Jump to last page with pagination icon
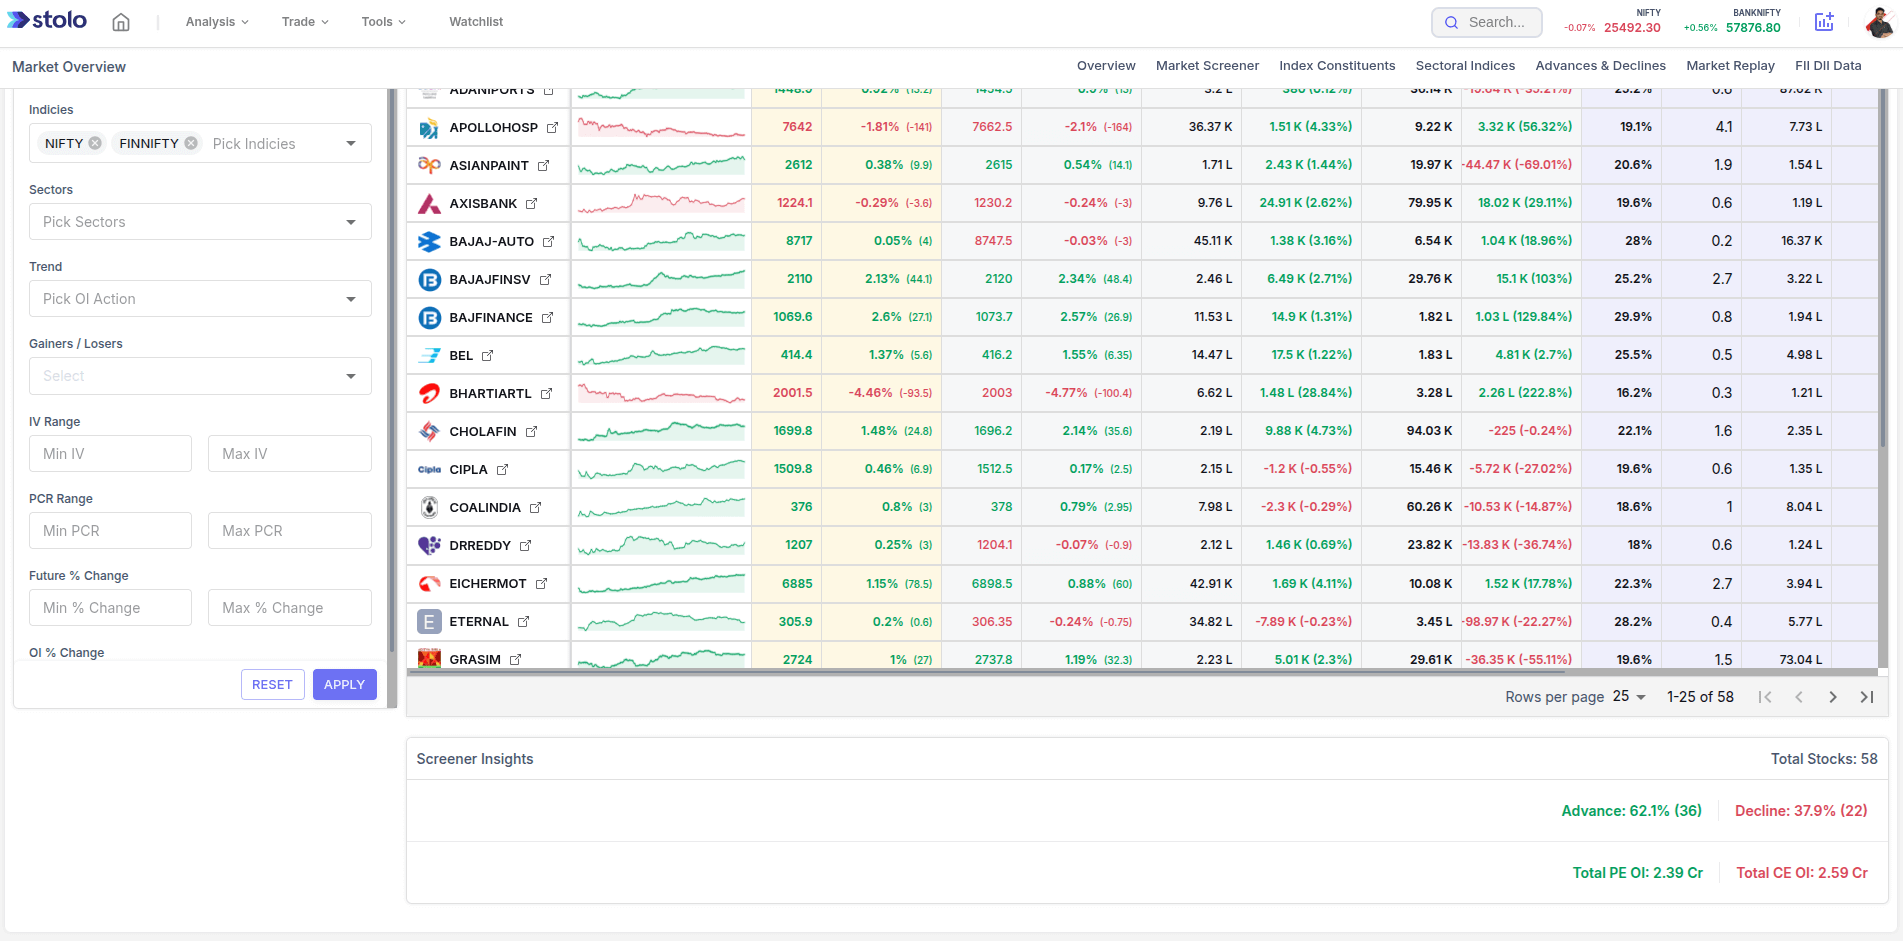This screenshot has width=1903, height=941. pos(1866,696)
